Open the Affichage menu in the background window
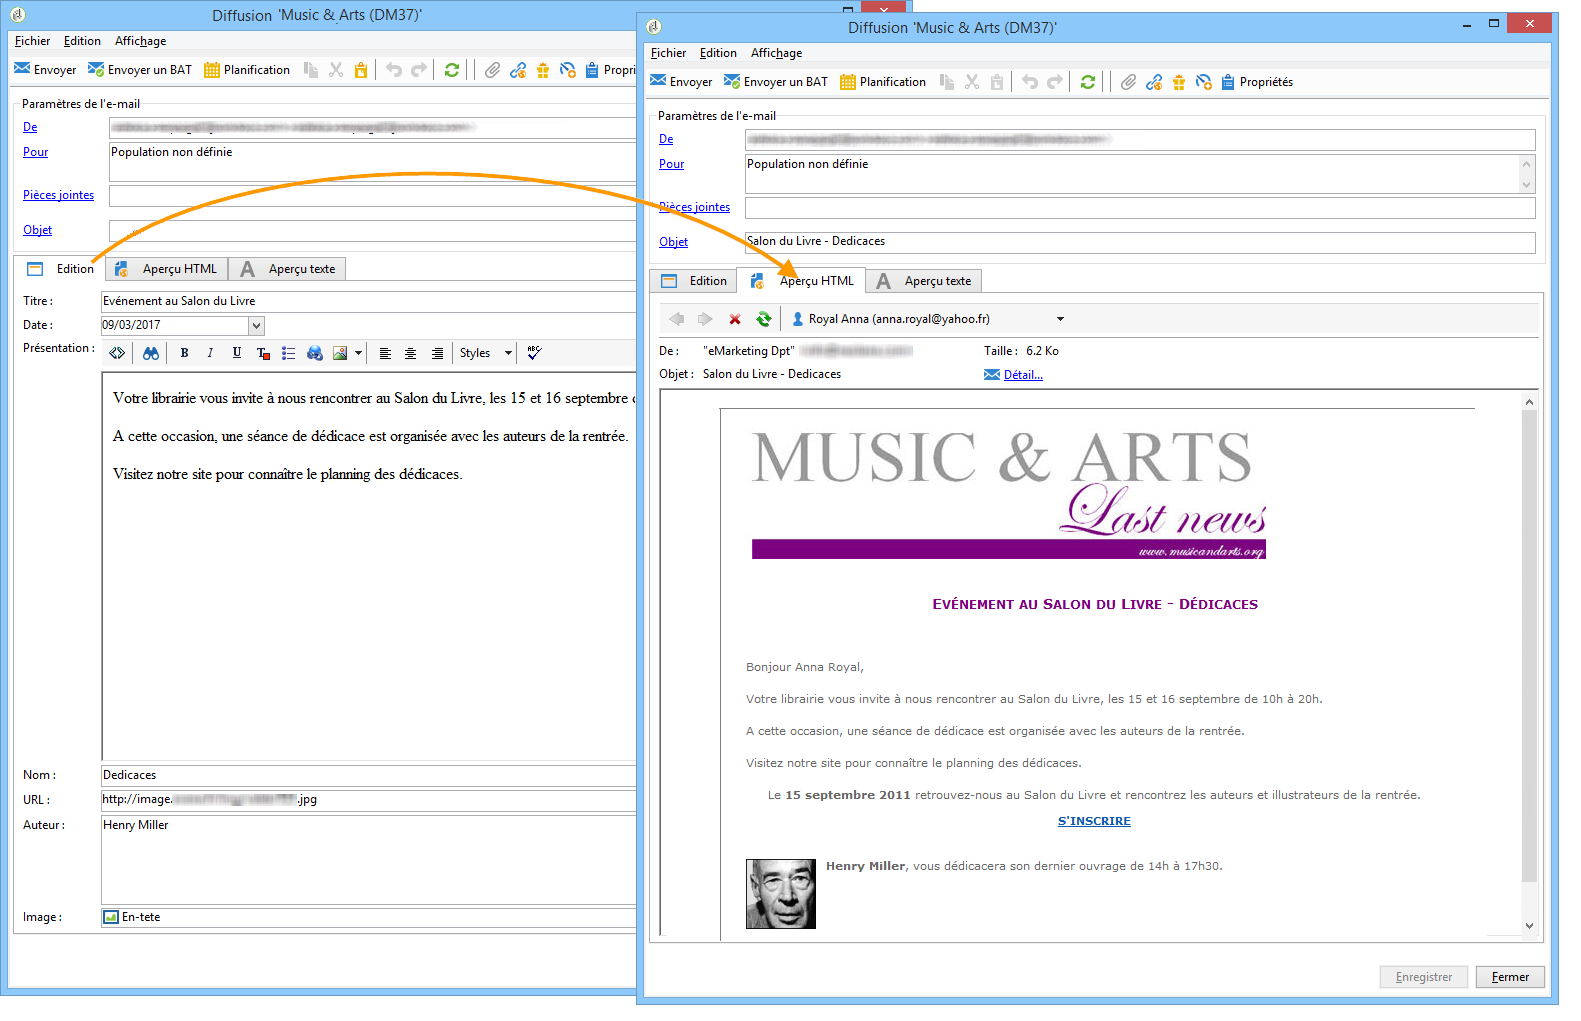 pos(141,41)
